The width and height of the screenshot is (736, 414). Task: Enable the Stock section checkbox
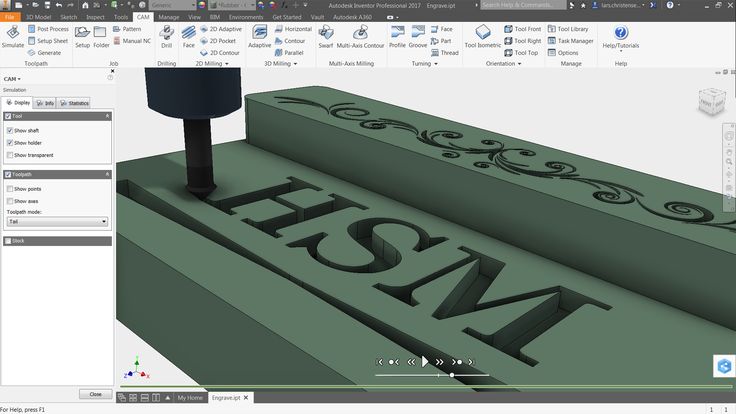(x=8, y=241)
